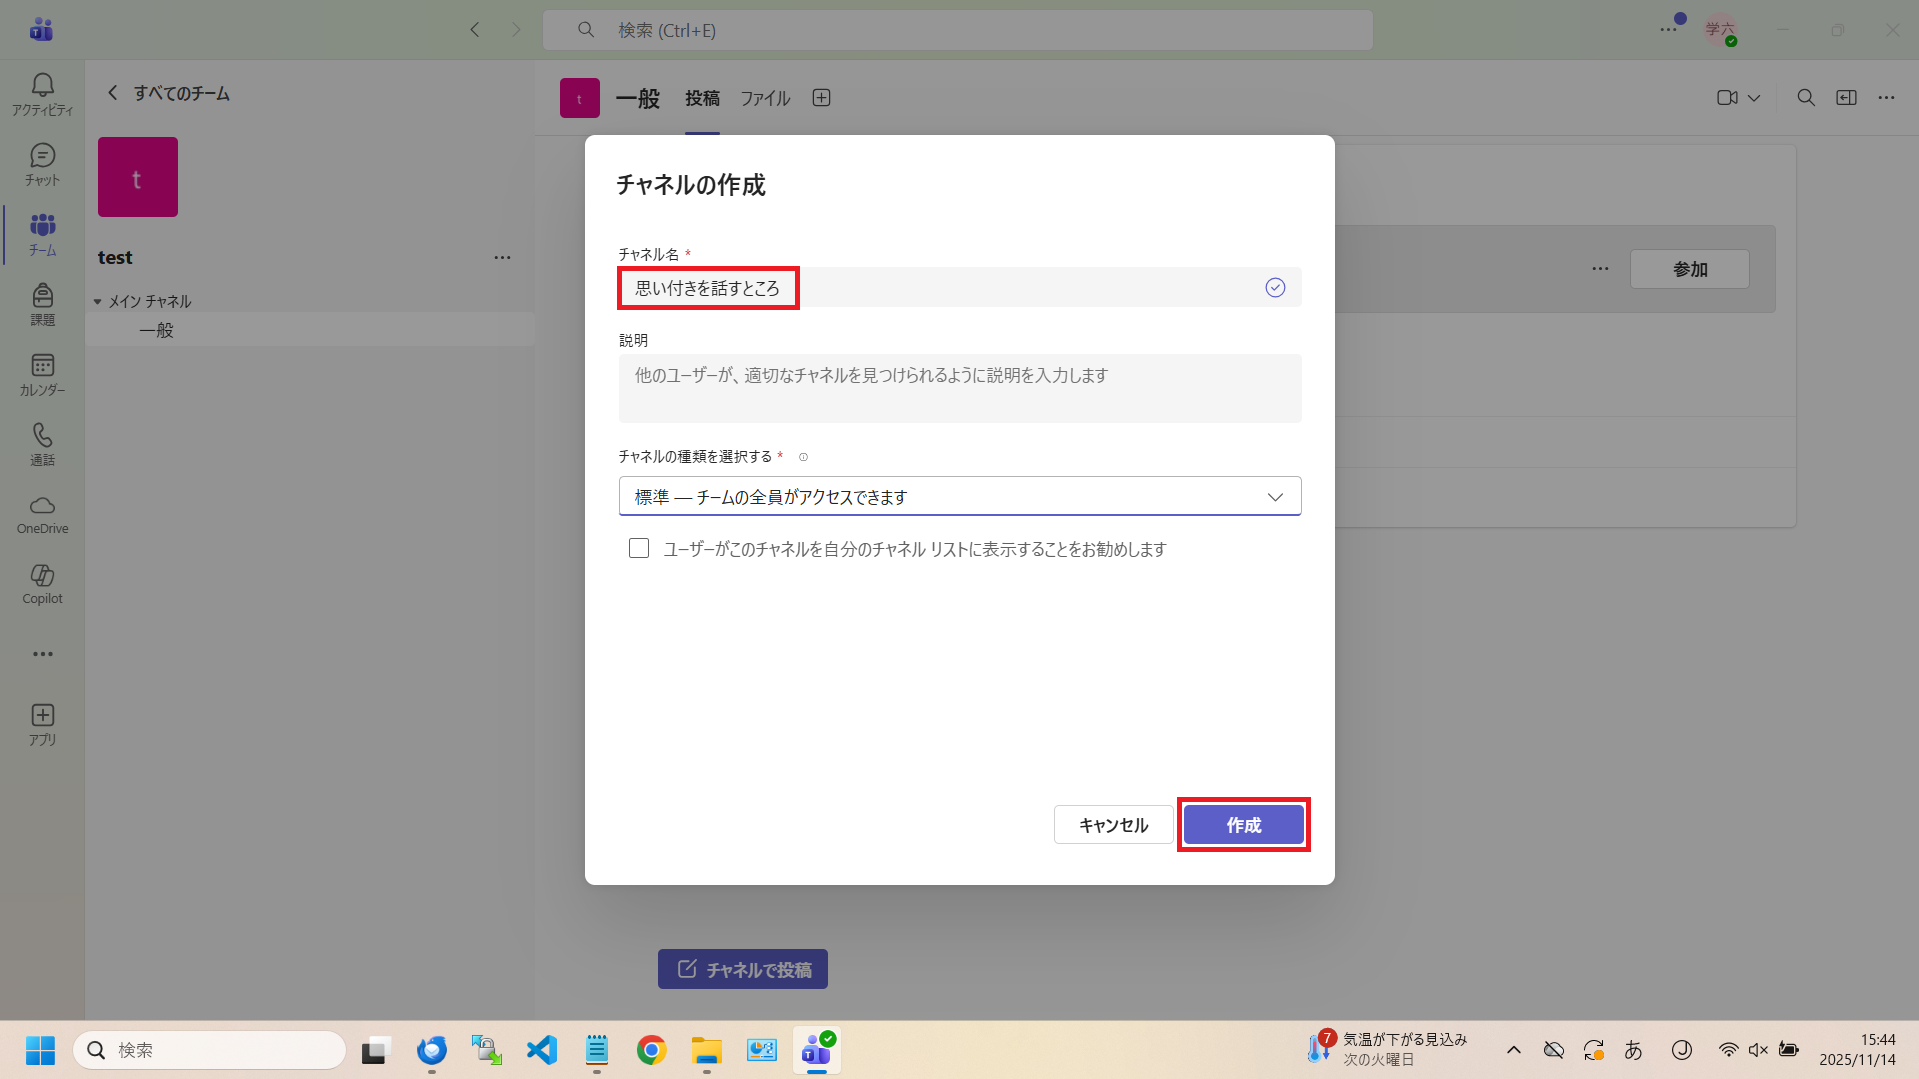This screenshot has width=1919, height=1079.
Task: Open the Activity (アクティビティ) icon in sidebar
Action: (42, 94)
